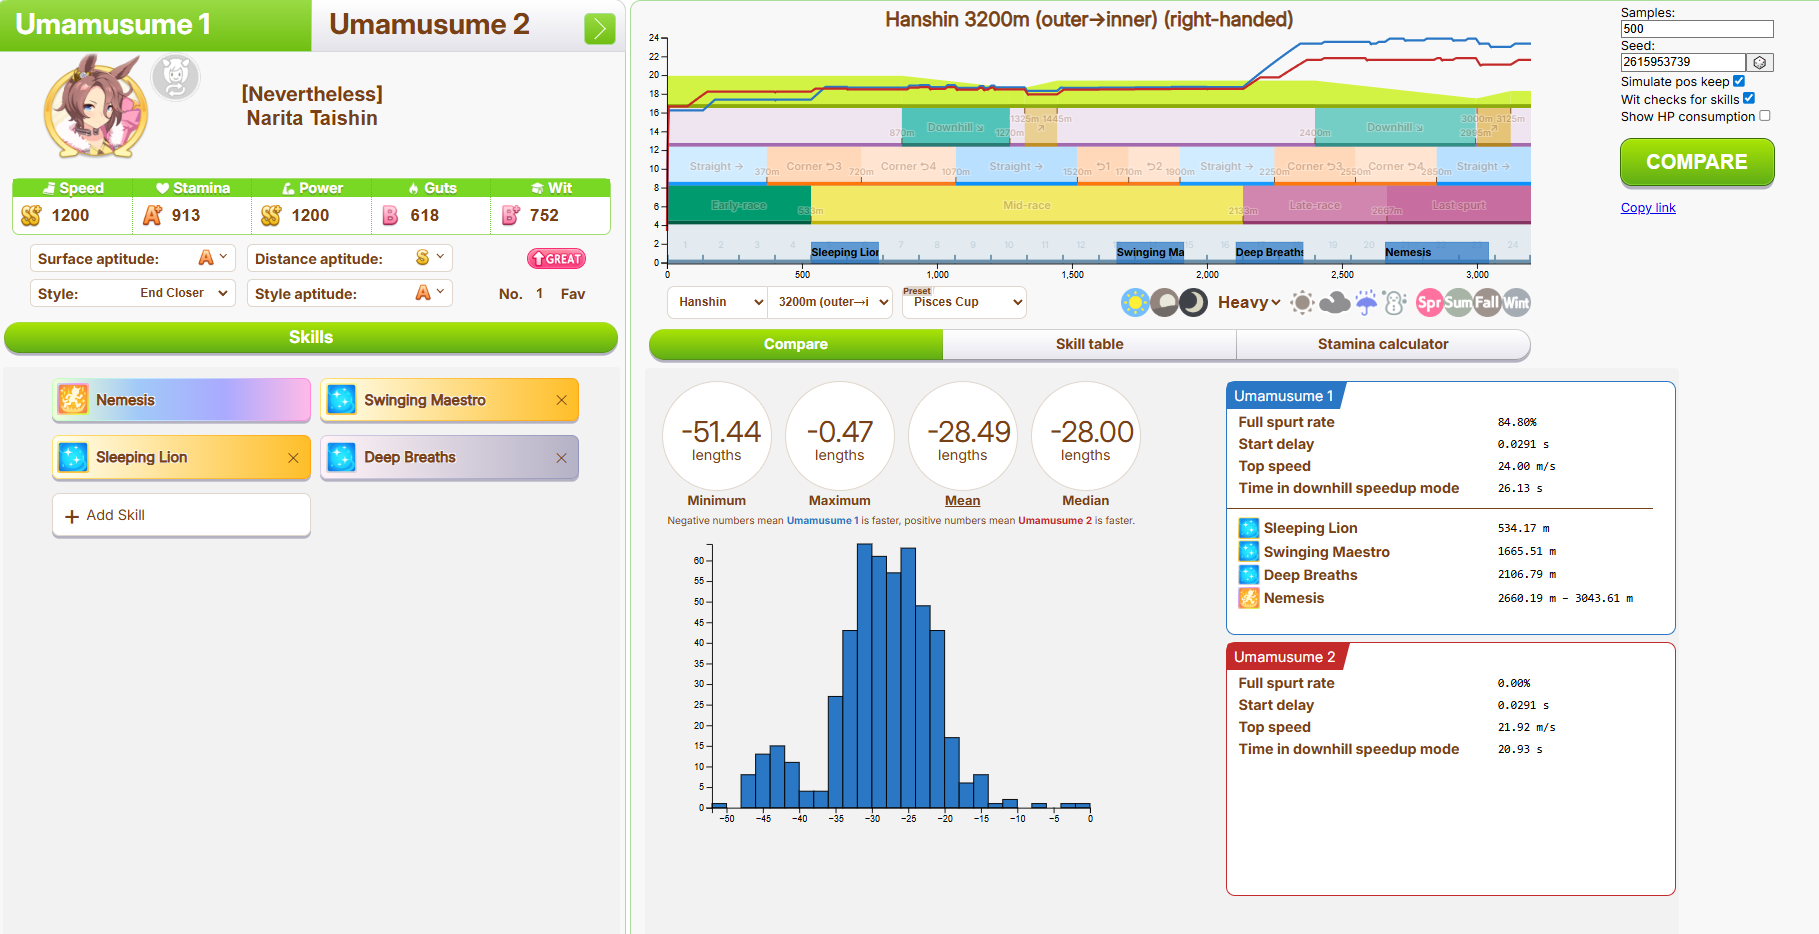Select the evening time-of-day icon
The image size is (1819, 934).
(x=1164, y=302)
